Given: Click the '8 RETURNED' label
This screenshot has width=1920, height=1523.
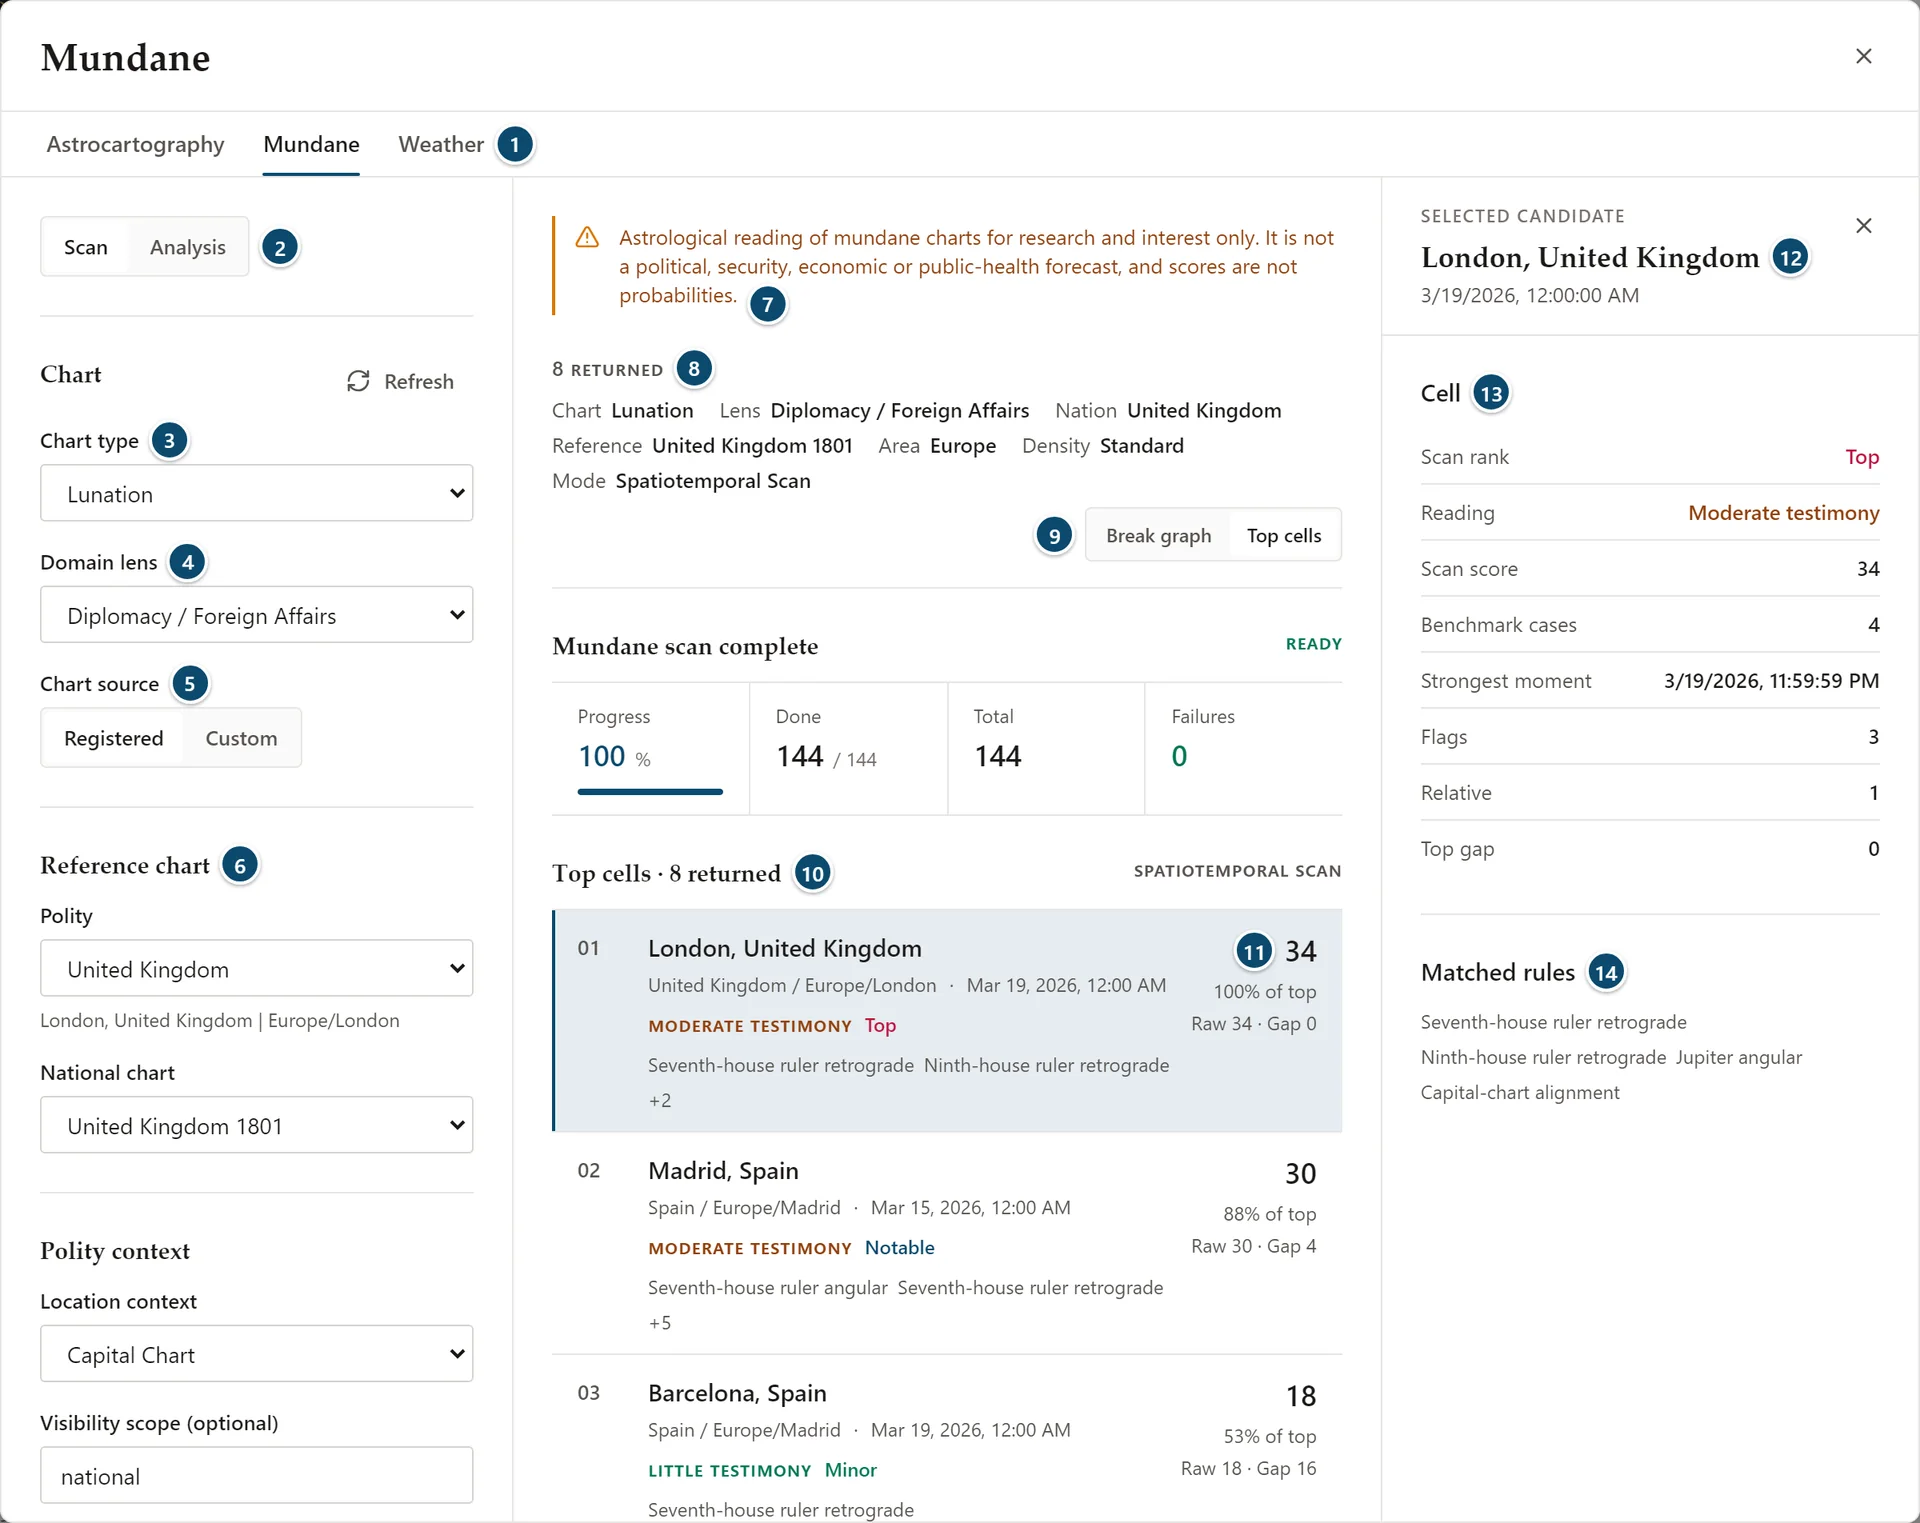Looking at the screenshot, I should [x=608, y=369].
